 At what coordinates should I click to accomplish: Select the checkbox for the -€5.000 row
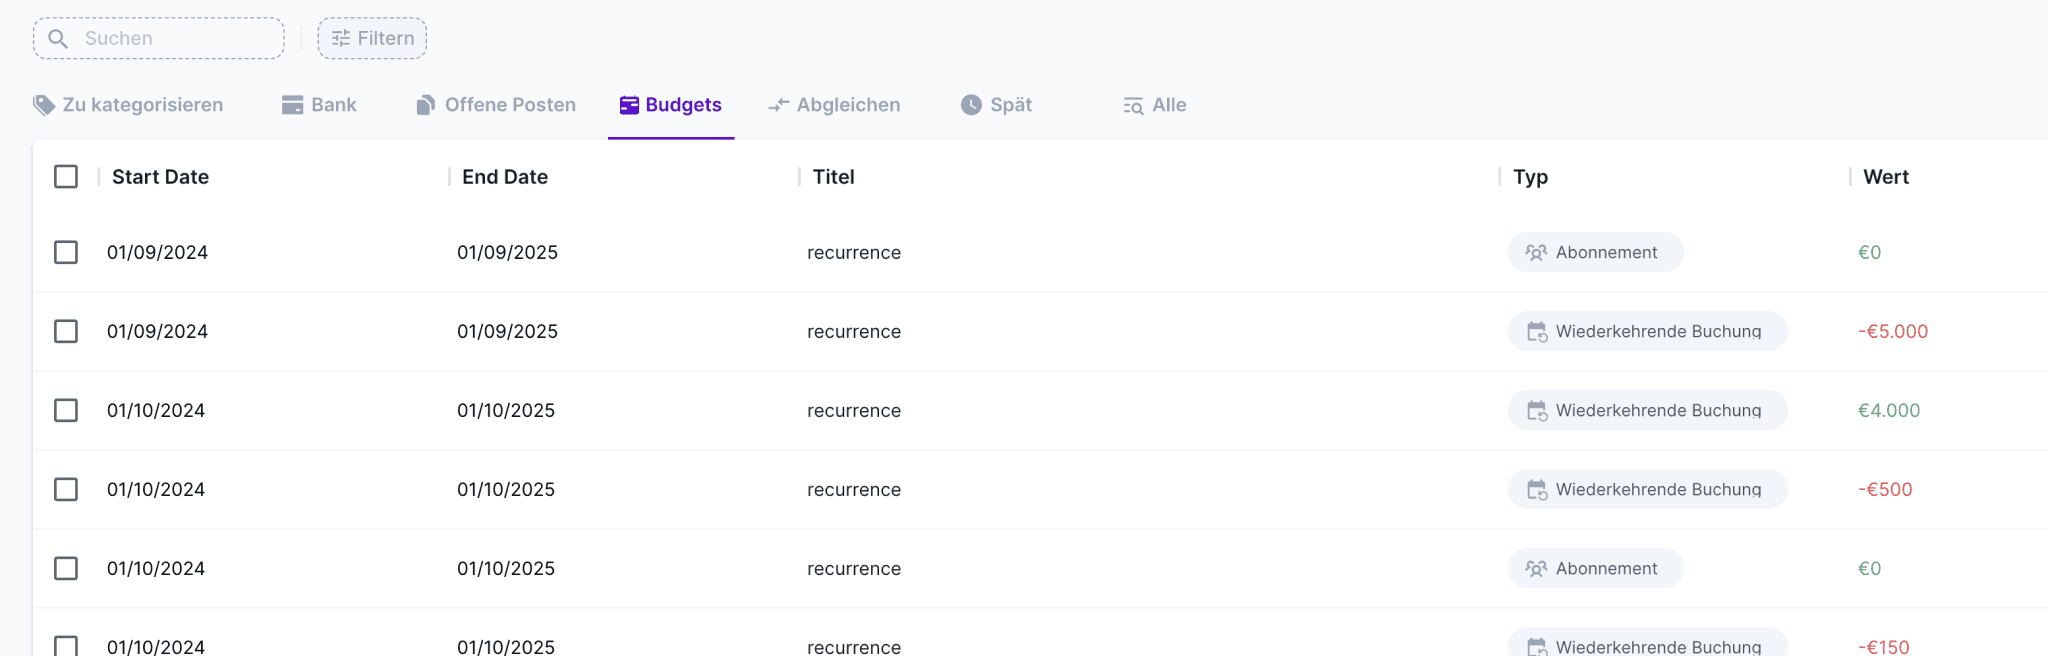coord(66,331)
